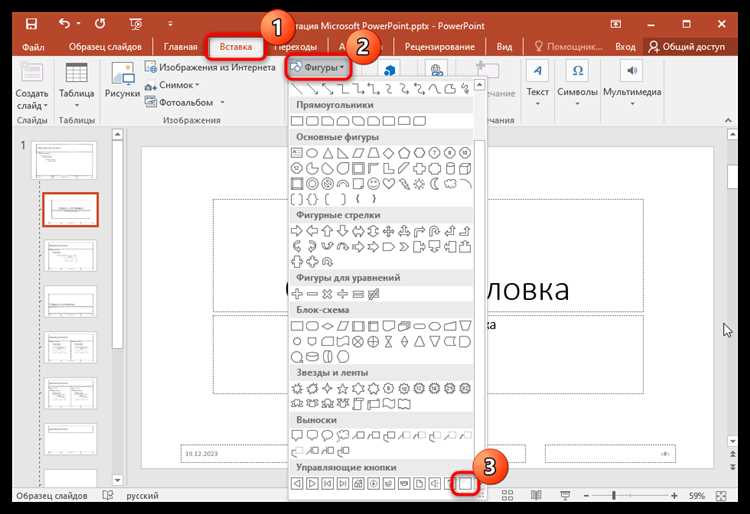This screenshot has width=750, height=514.
Task: Open Общий доступ sharing
Action: [x=686, y=47]
